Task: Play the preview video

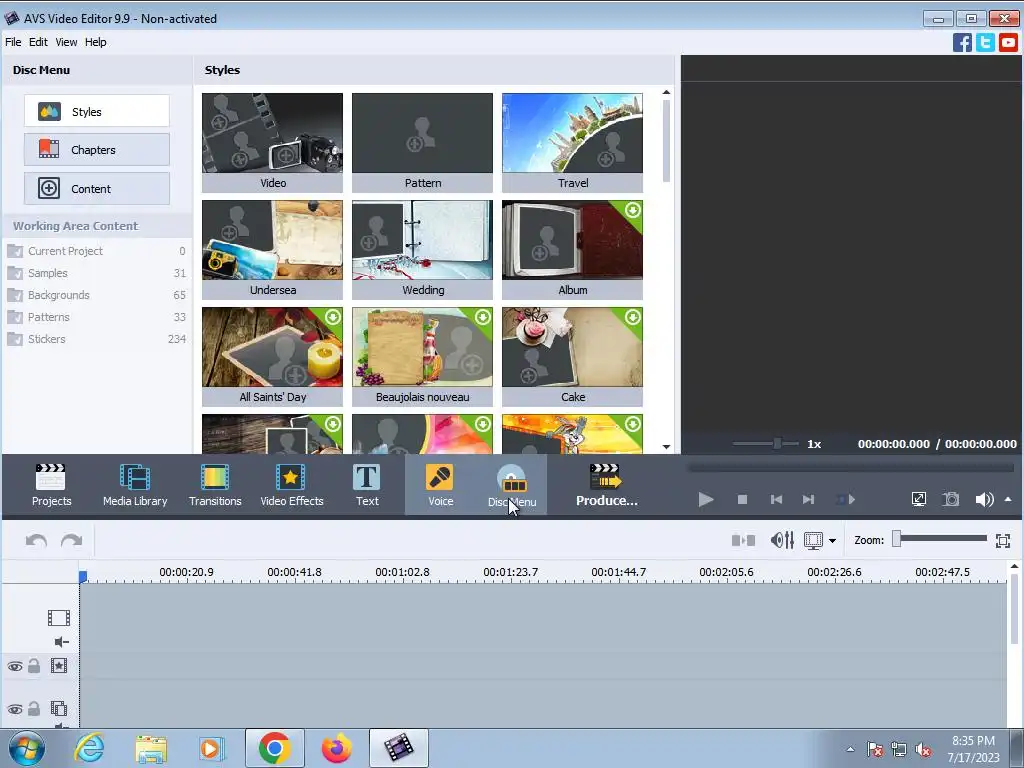Action: (705, 500)
